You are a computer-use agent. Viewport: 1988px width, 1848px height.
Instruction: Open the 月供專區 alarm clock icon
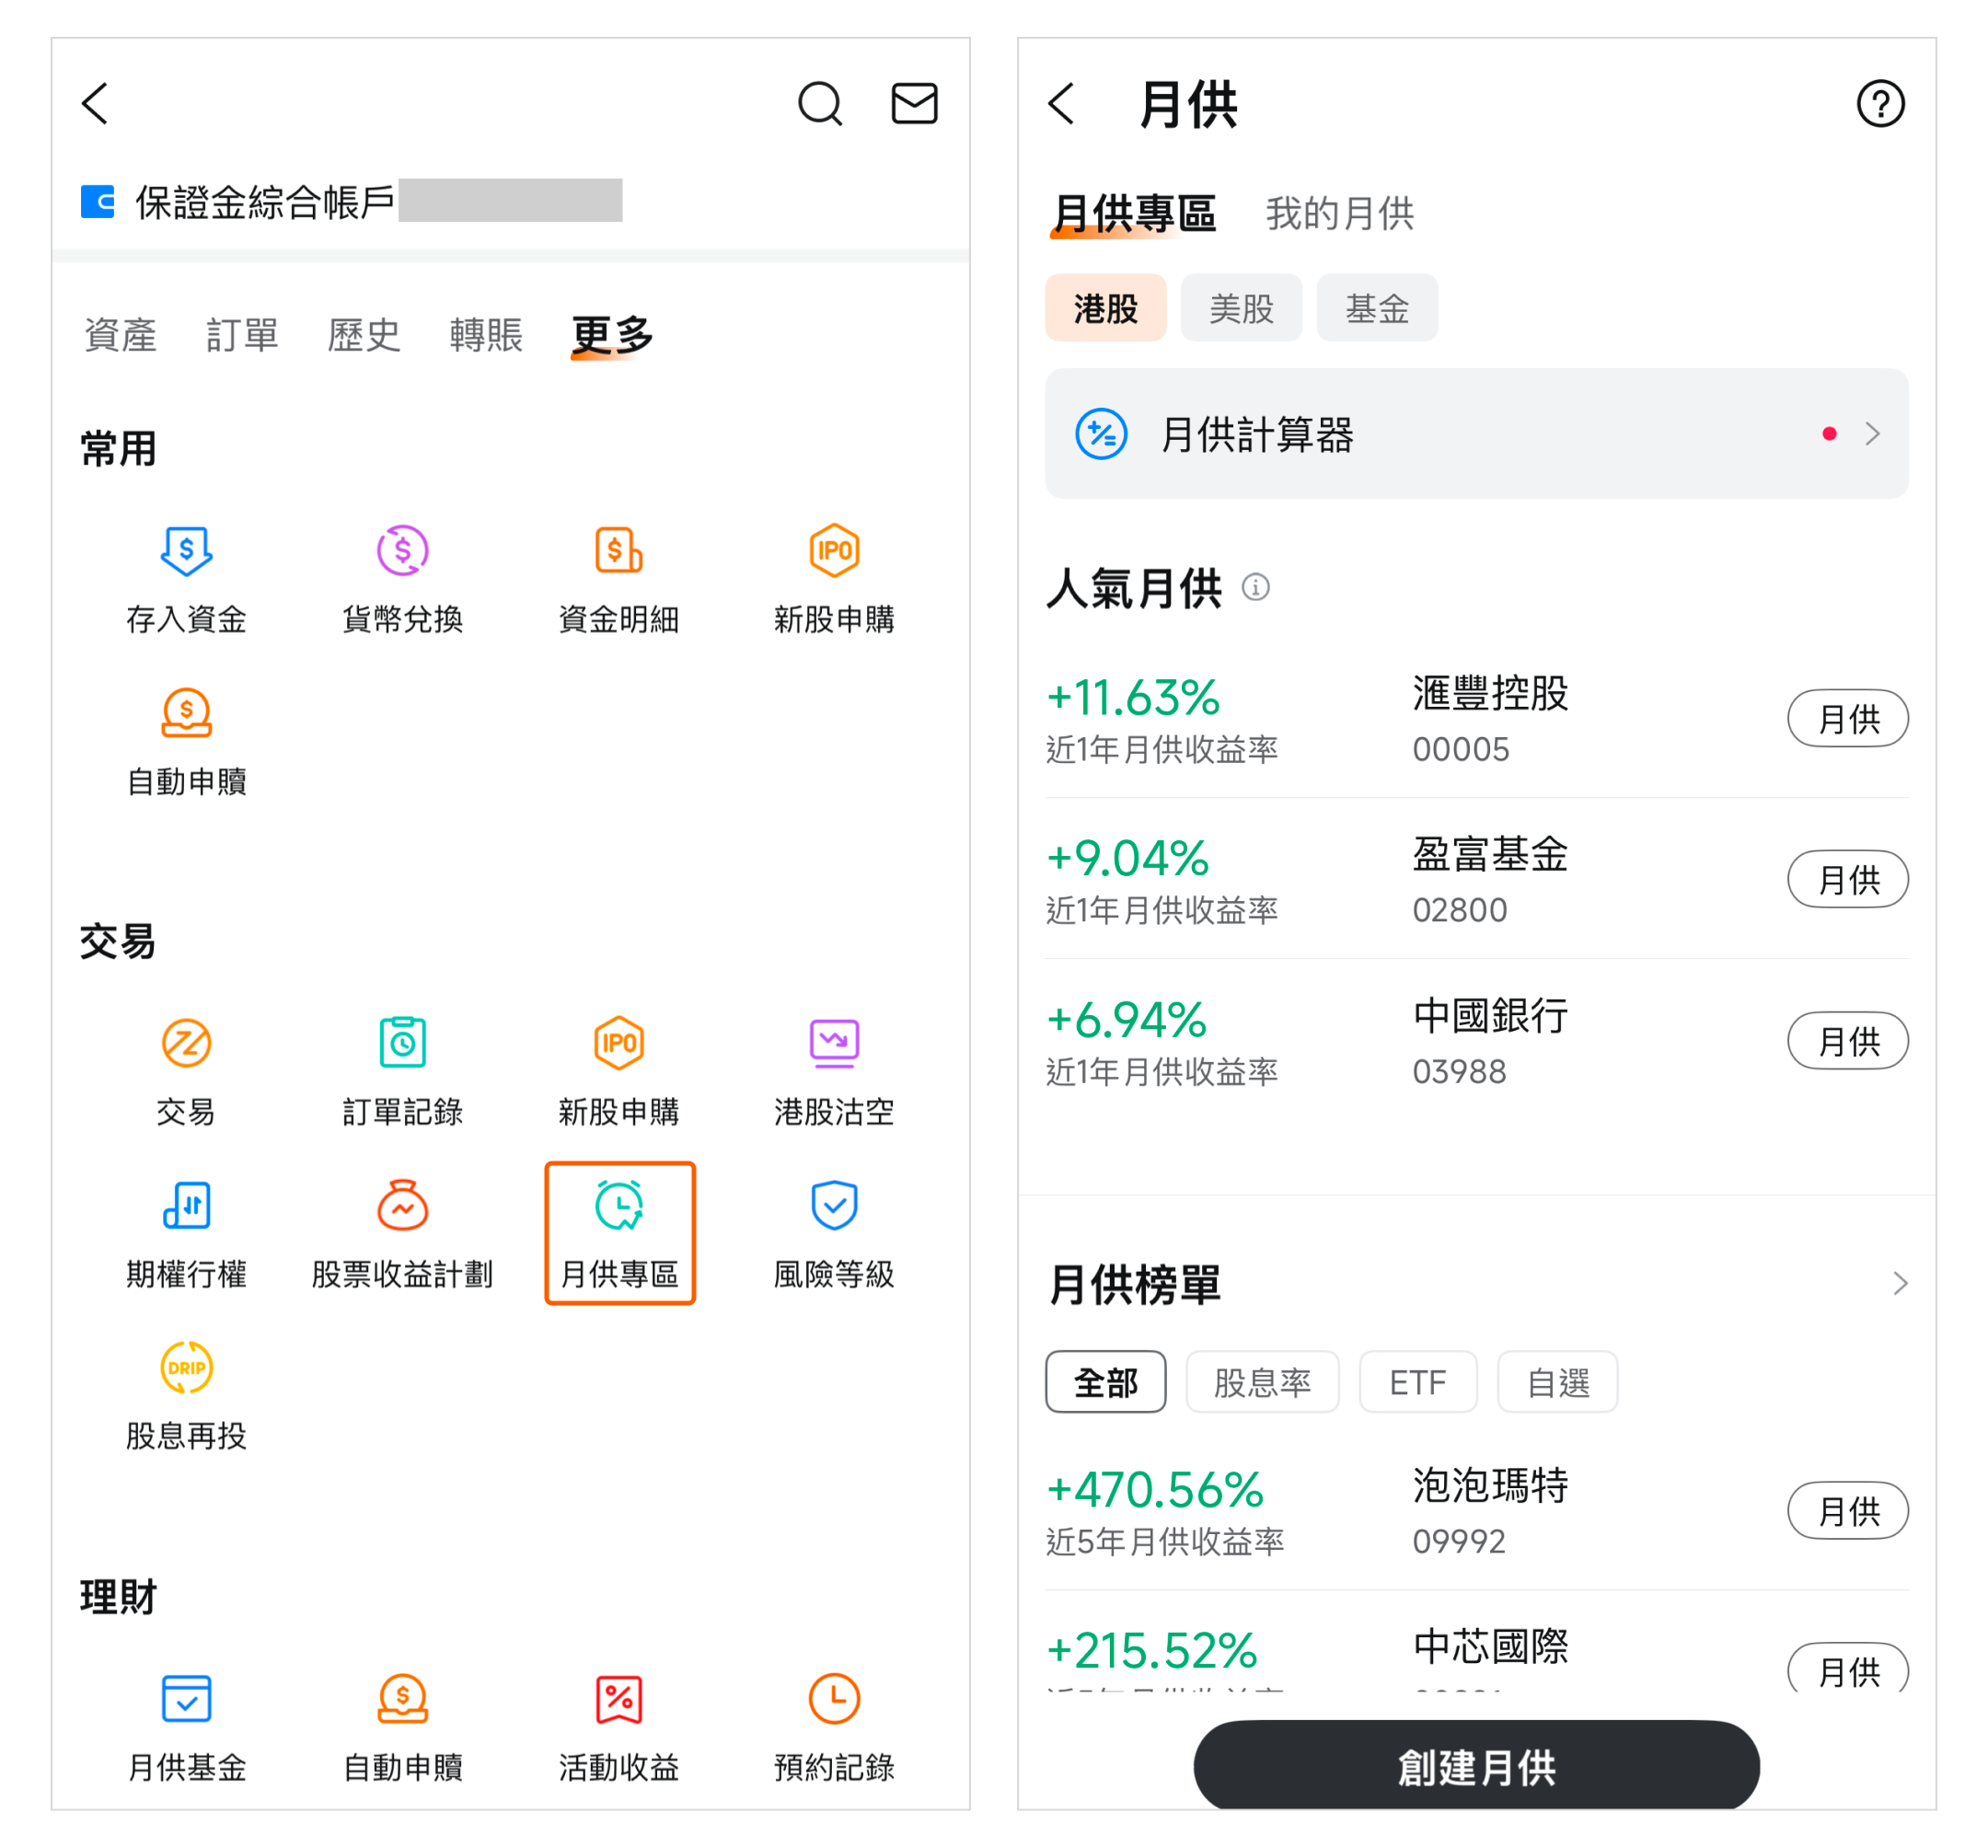coord(619,1206)
